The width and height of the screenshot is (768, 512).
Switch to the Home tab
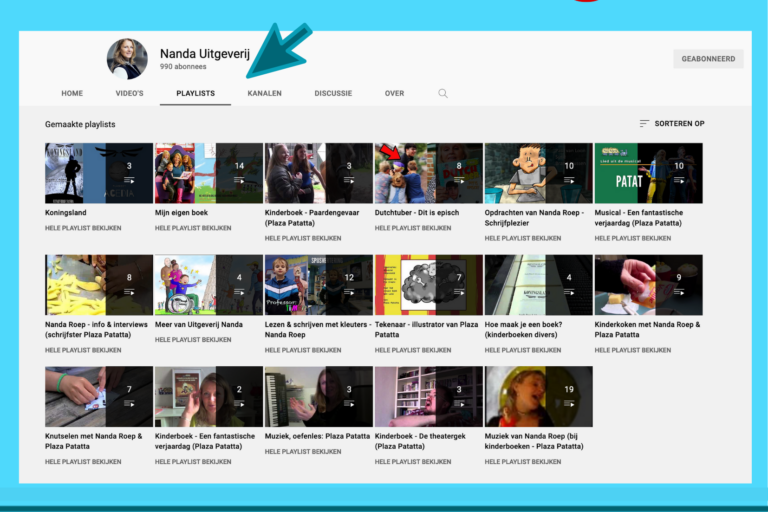point(72,94)
